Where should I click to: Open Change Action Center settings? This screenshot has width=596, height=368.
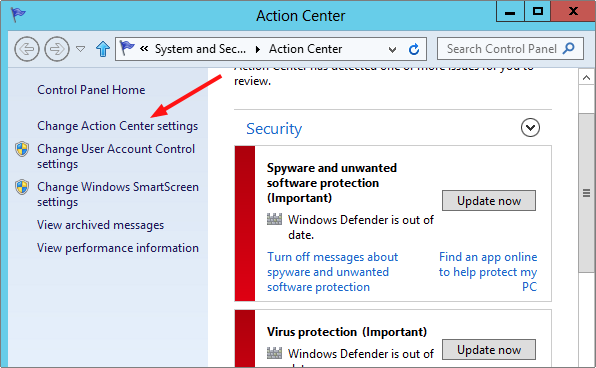click(x=117, y=126)
